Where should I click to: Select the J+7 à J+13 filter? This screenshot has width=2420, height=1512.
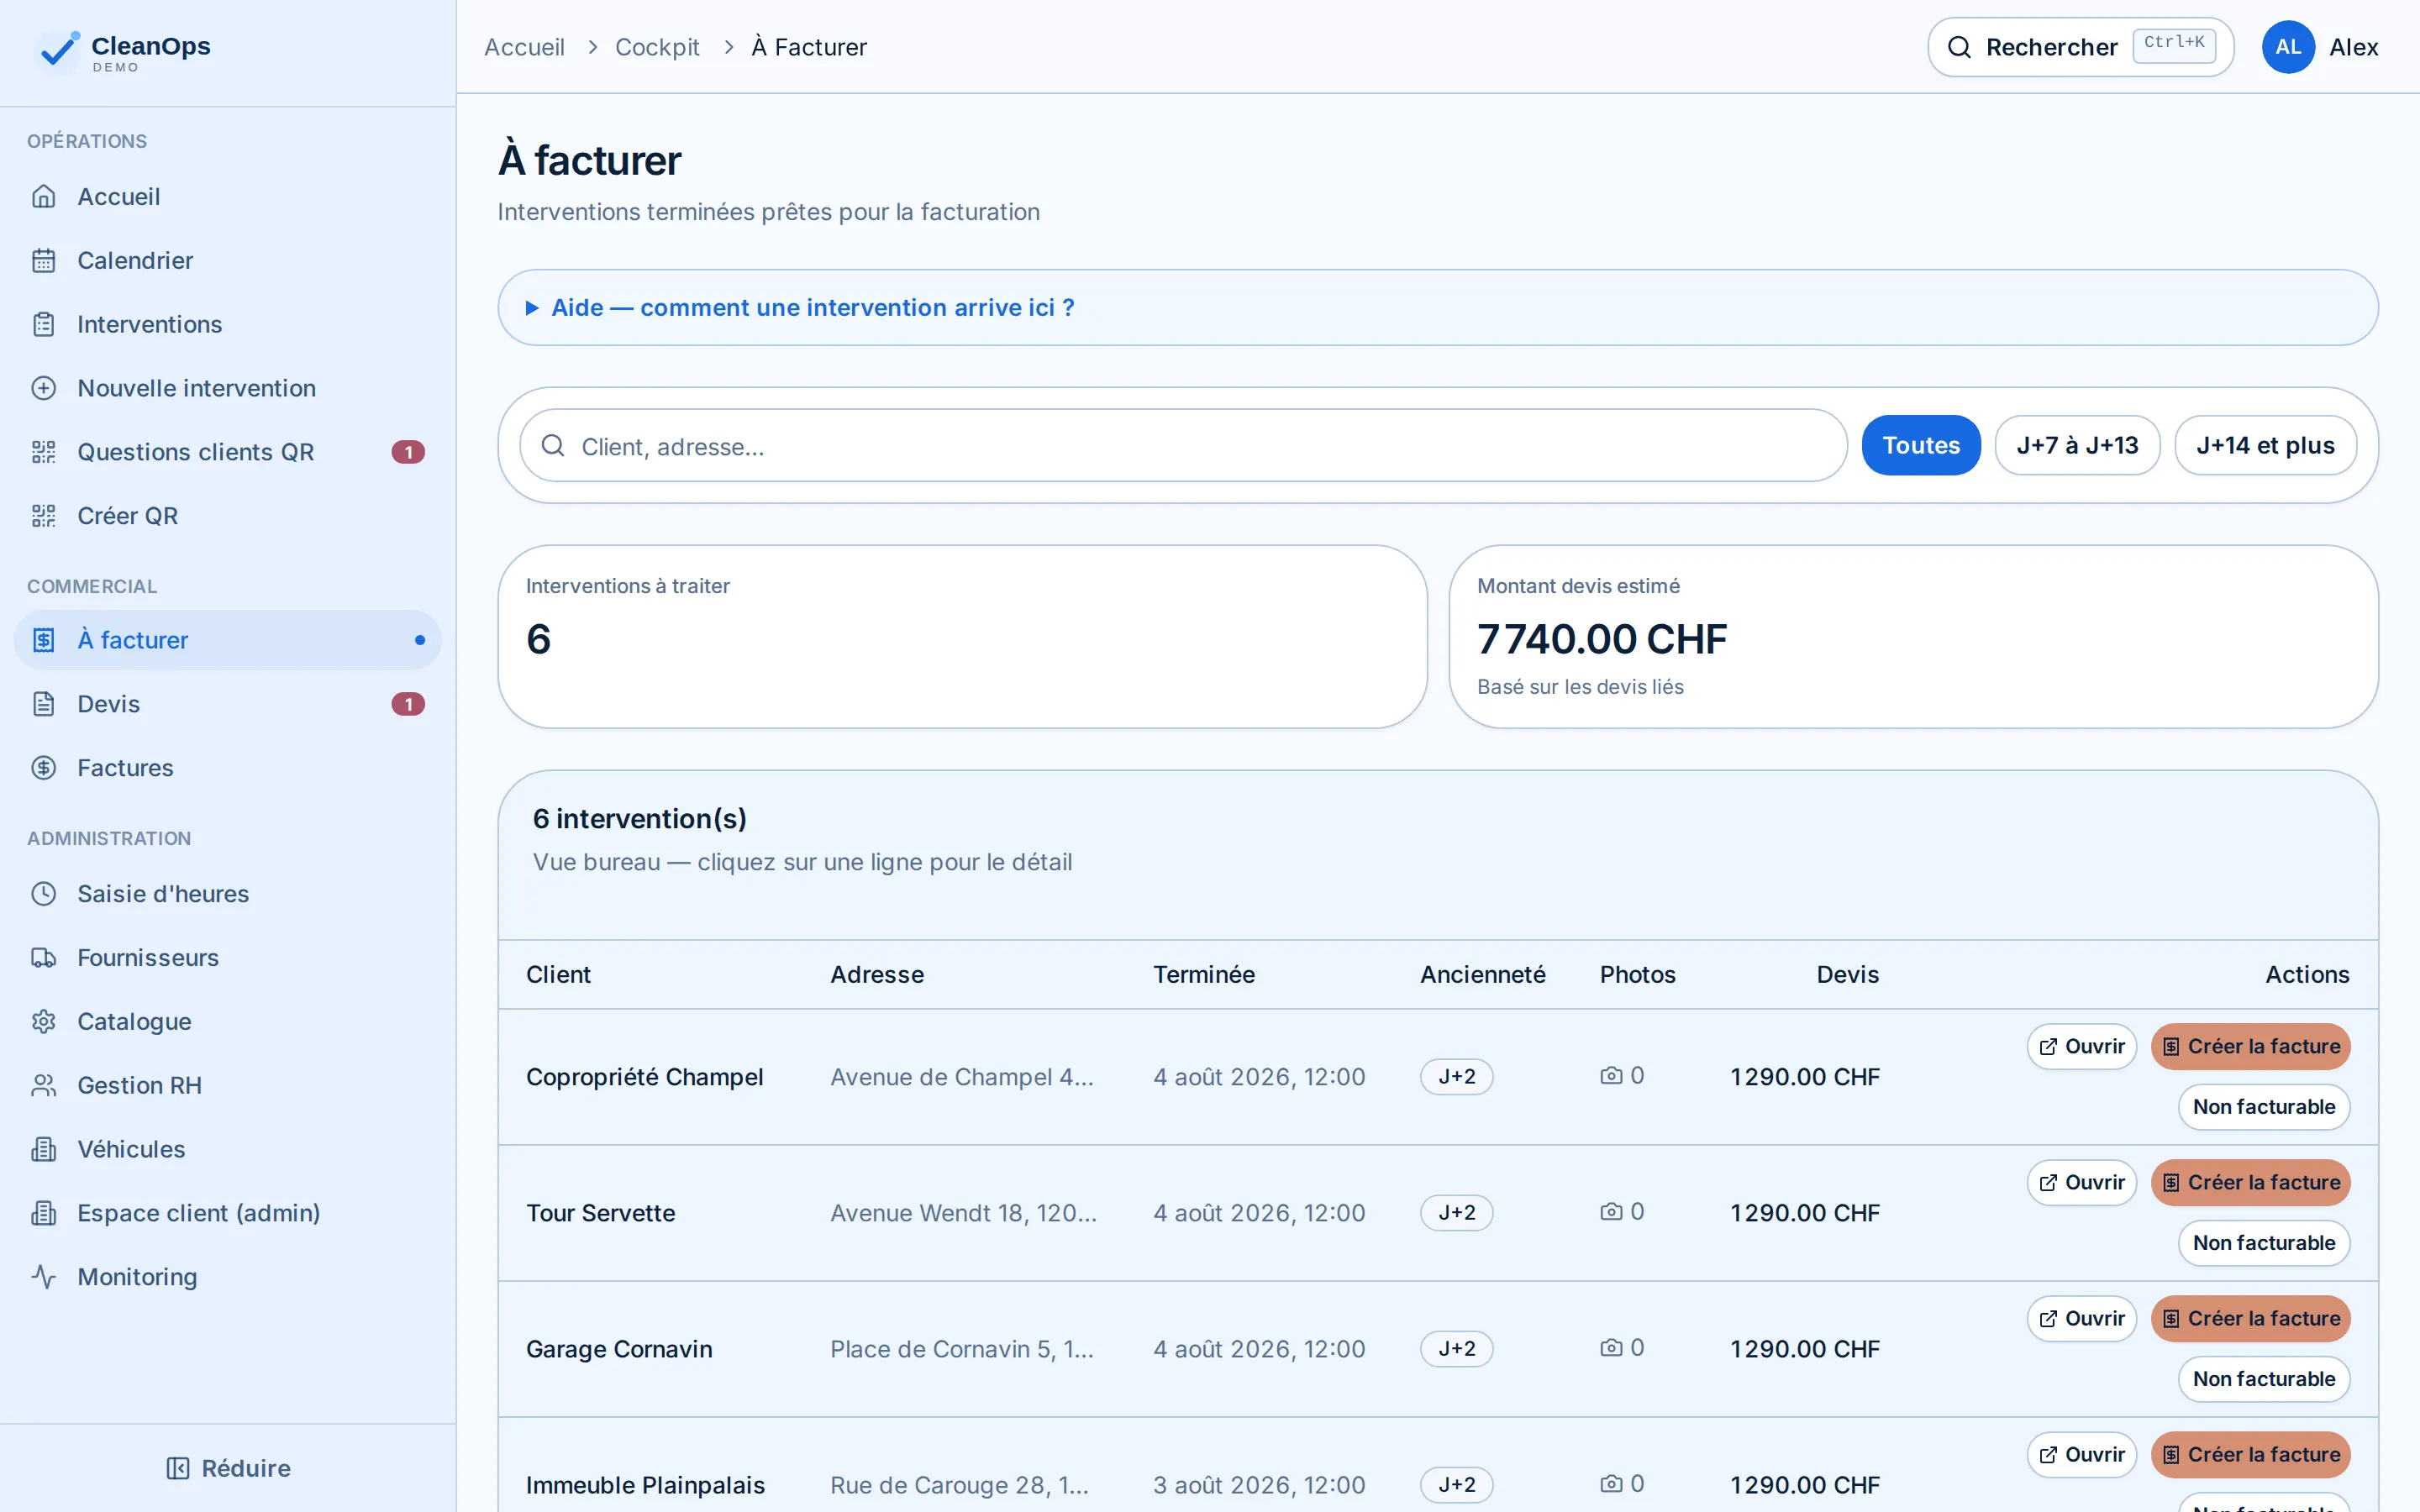(x=2077, y=445)
